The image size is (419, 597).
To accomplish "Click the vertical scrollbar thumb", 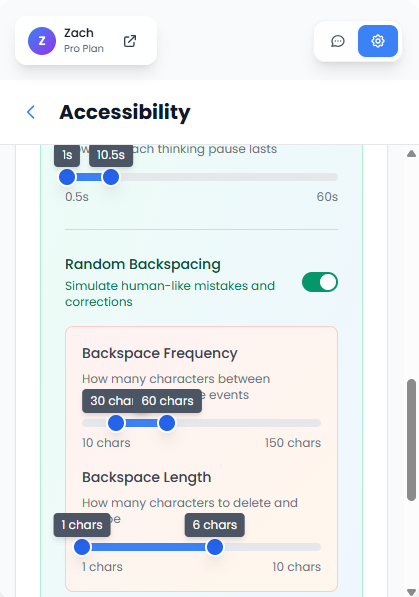I will pyautogui.click(x=411, y=440).
